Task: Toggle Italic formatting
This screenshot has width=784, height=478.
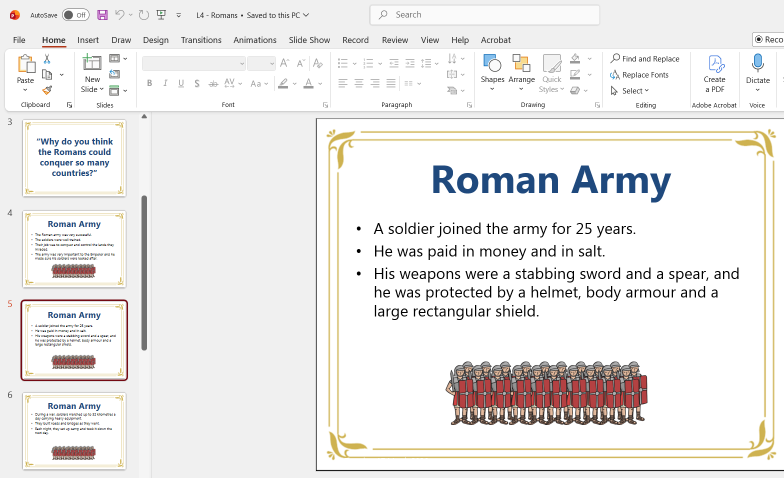Action: click(165, 84)
